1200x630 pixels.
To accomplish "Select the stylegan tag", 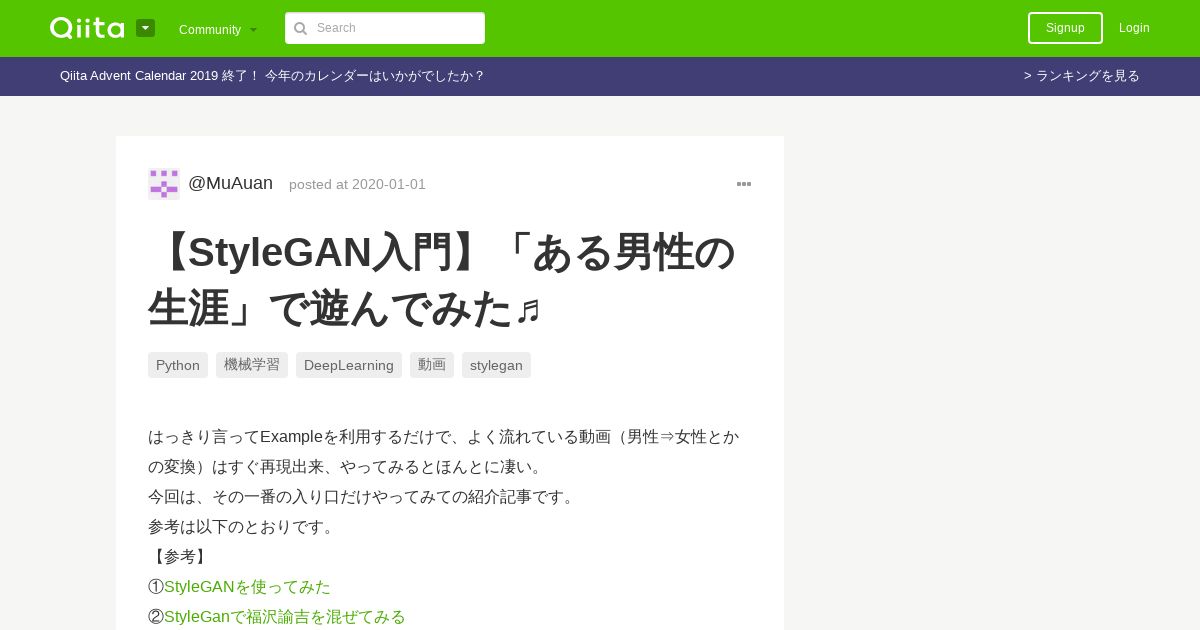I will tap(496, 365).
